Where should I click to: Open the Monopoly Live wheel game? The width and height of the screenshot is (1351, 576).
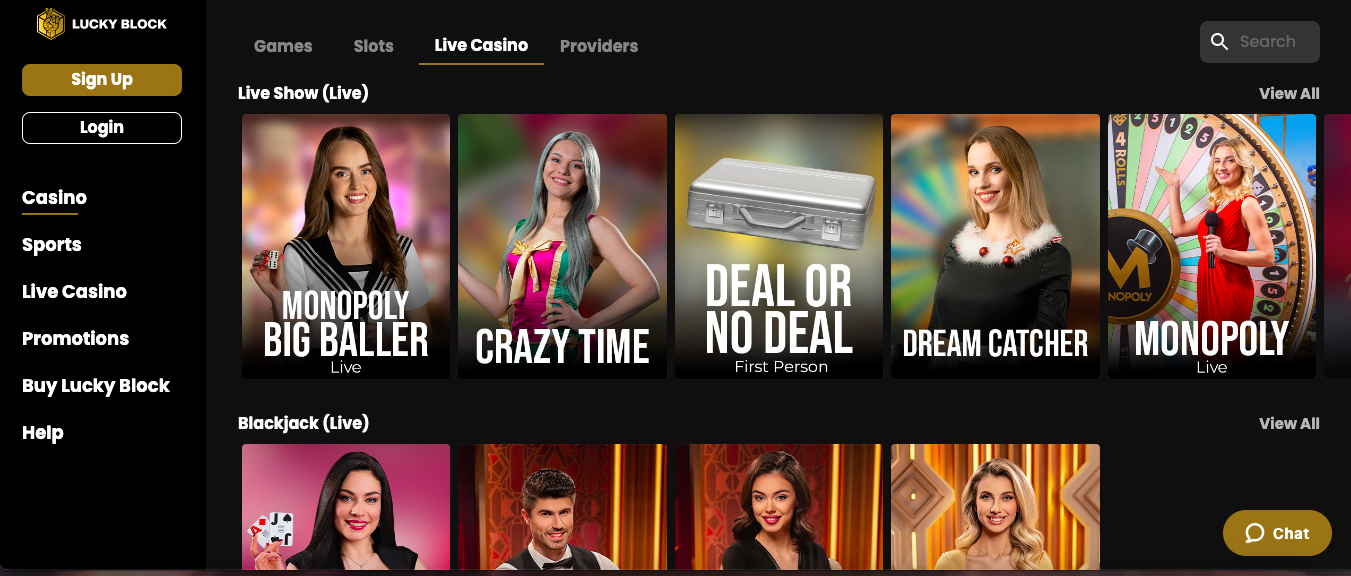pos(1212,246)
